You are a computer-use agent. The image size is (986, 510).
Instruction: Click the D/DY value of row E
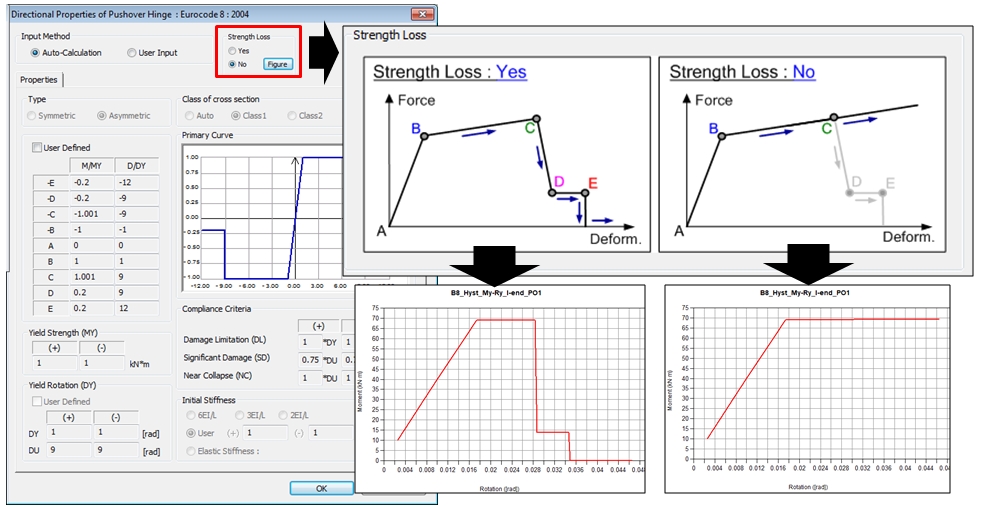tap(136, 308)
